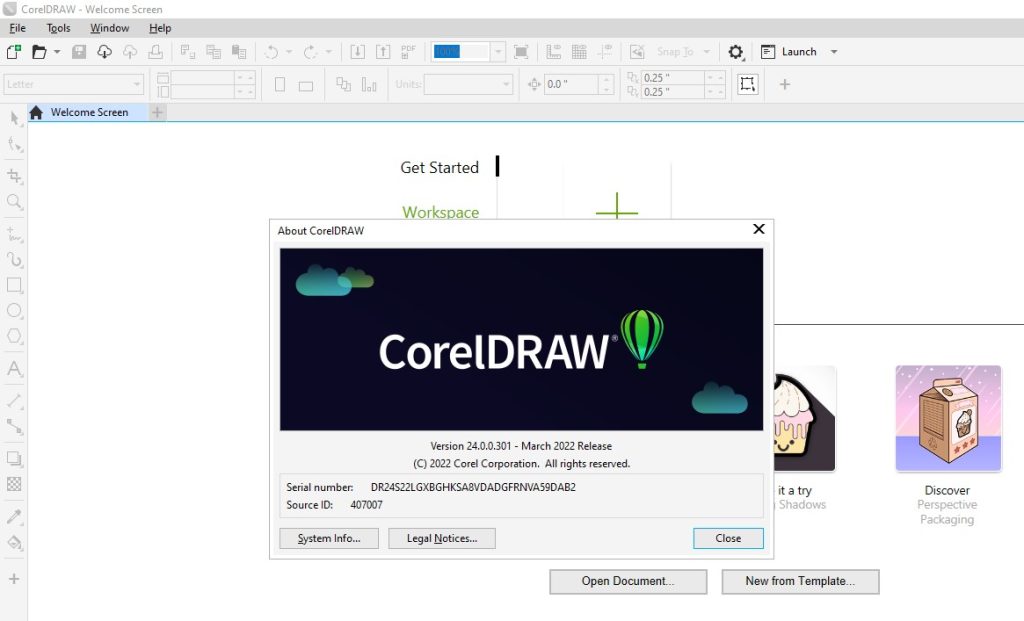Click the Discover Perspective Packaging thumbnail
Viewport: 1024px width, 621px height.
(x=948, y=418)
